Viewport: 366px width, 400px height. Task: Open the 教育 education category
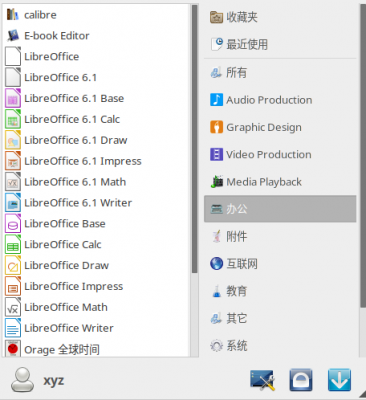click(x=280, y=291)
